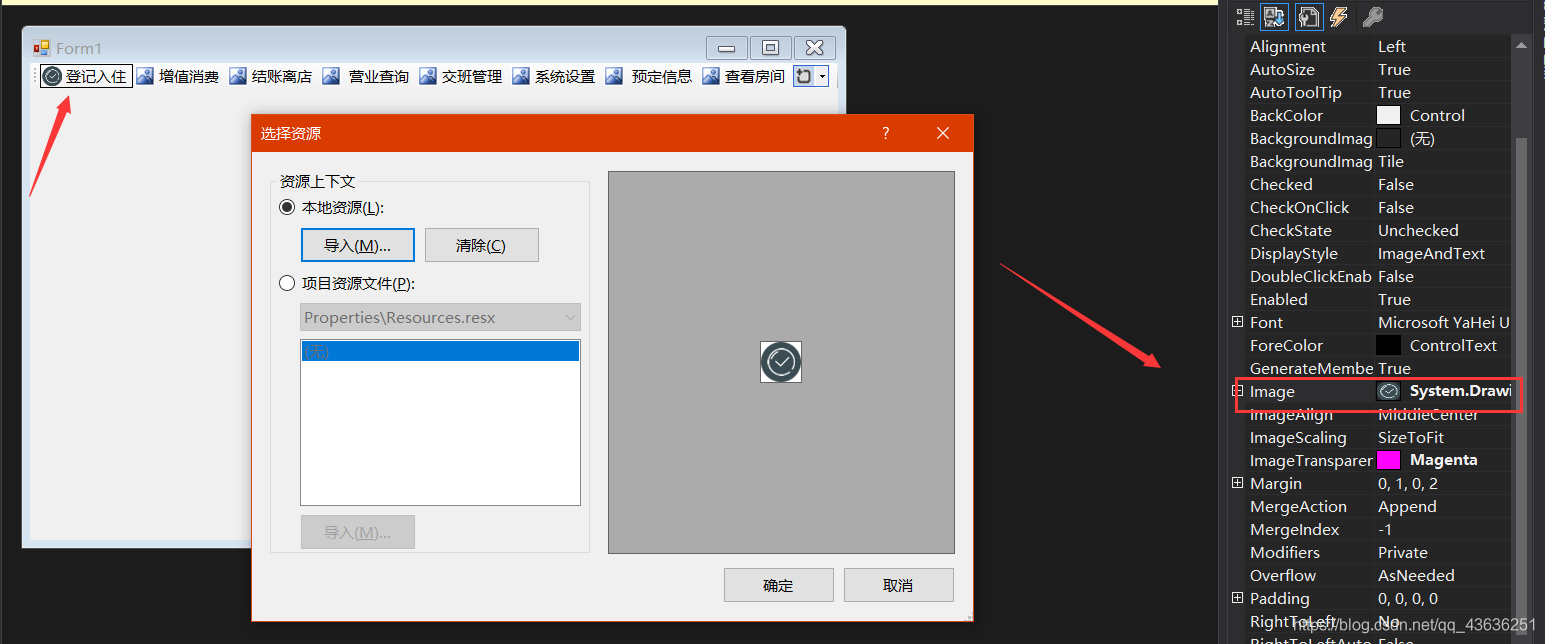This screenshot has height=644, width=1545.
Task: Click the Form1 window icon
Action: (x=41, y=48)
